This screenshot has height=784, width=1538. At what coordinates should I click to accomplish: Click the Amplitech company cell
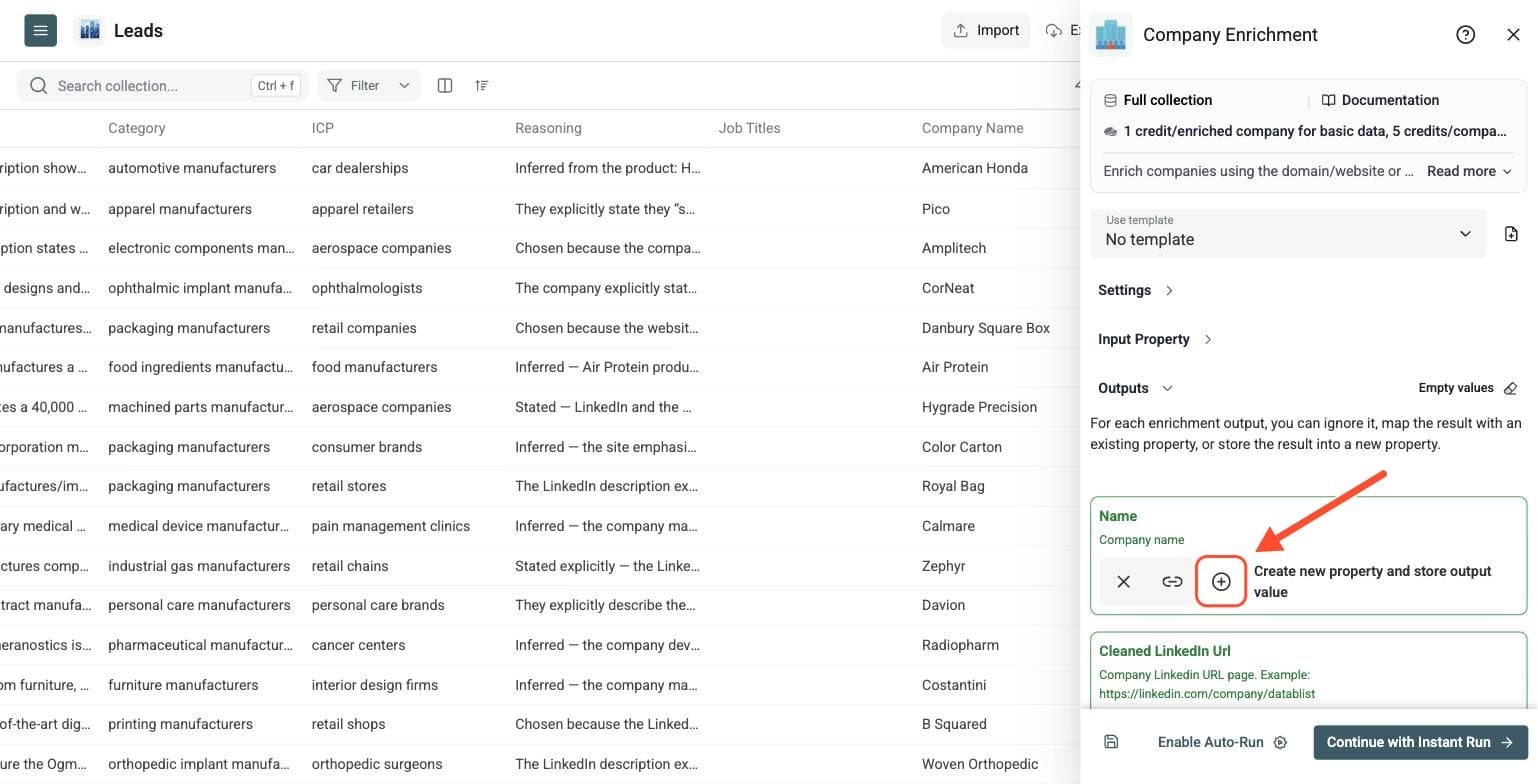(x=954, y=248)
